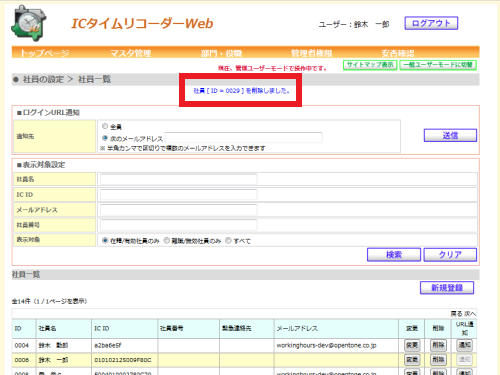Open the トップページ menu
500x375 pixels.
[45, 53]
